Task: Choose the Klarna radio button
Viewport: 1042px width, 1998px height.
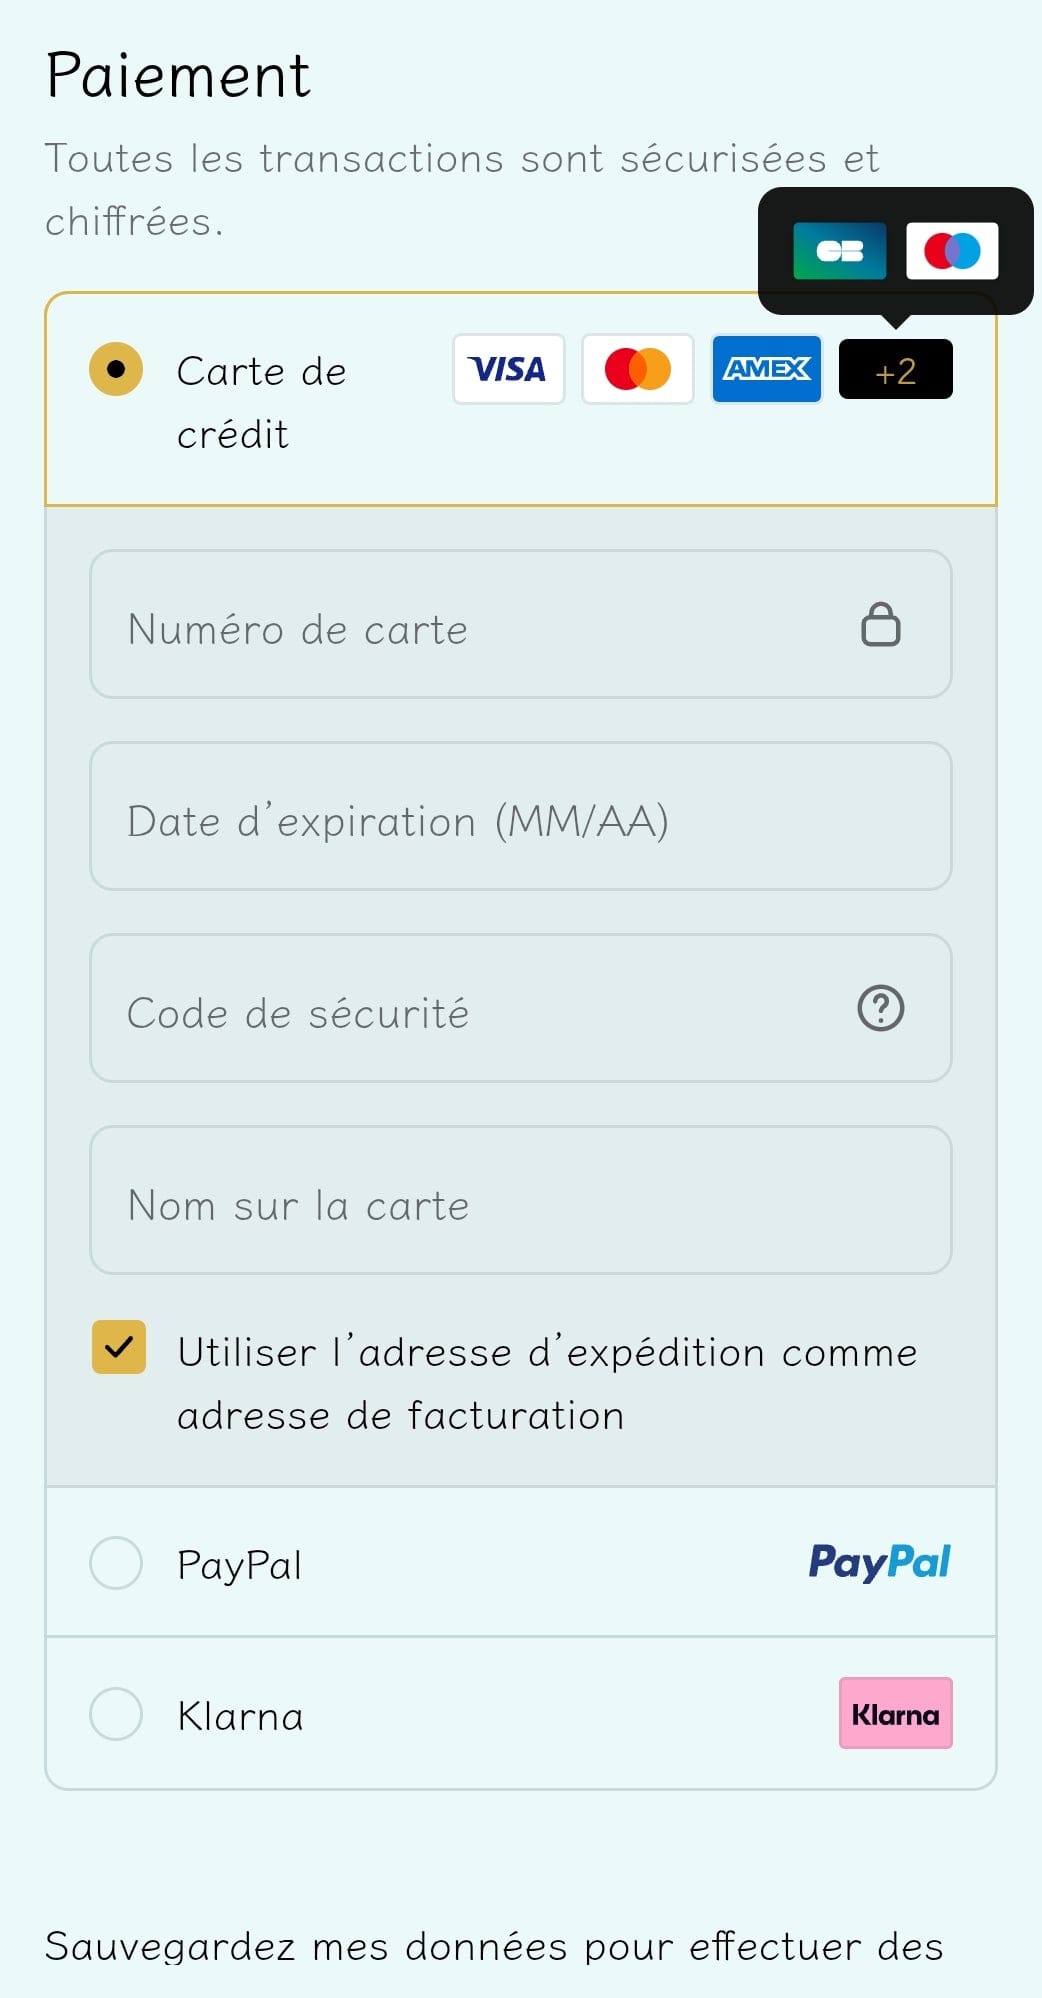Action: 116,1713
